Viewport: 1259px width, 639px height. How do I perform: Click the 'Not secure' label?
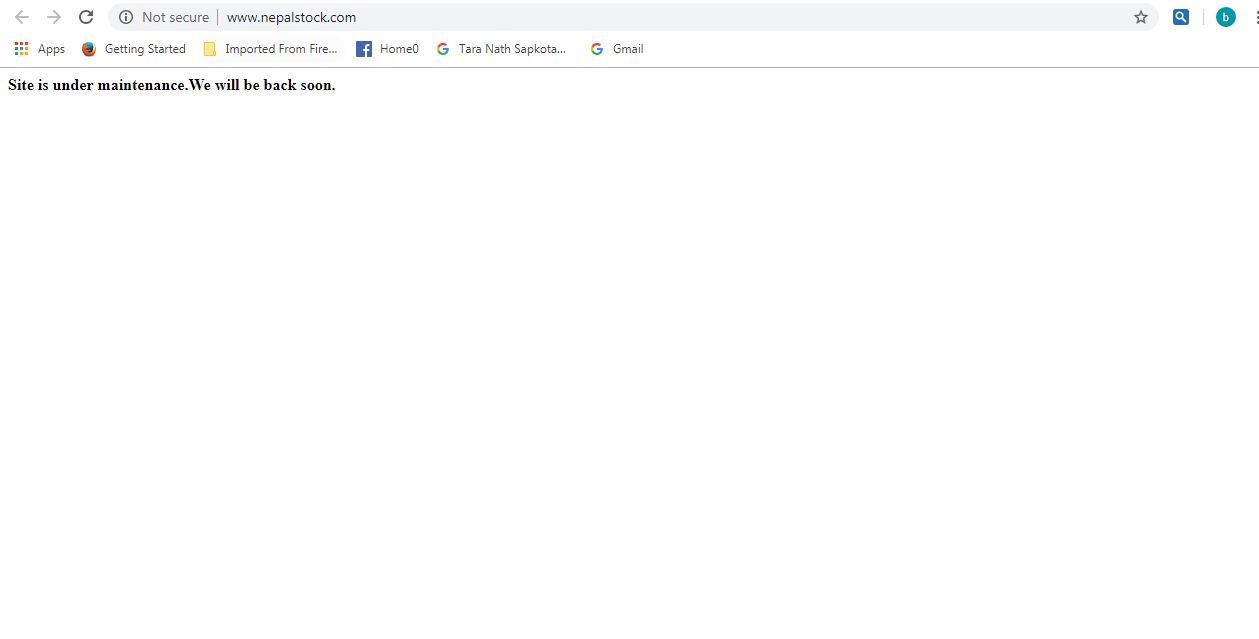[175, 17]
